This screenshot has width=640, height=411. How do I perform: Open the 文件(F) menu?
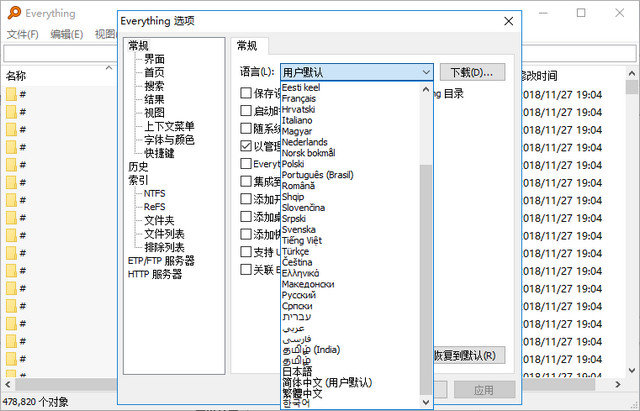(x=23, y=34)
